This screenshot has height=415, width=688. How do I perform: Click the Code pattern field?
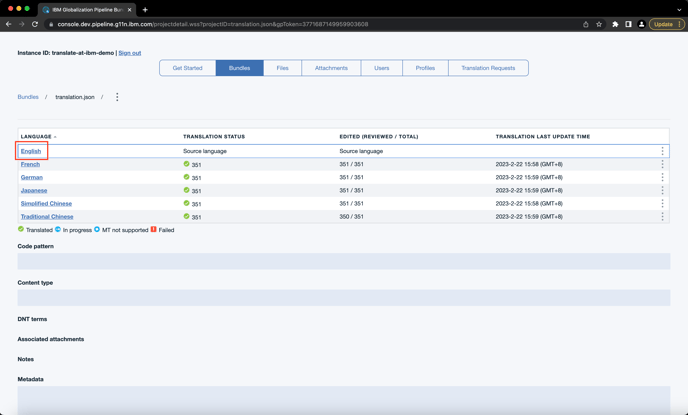coord(344,261)
